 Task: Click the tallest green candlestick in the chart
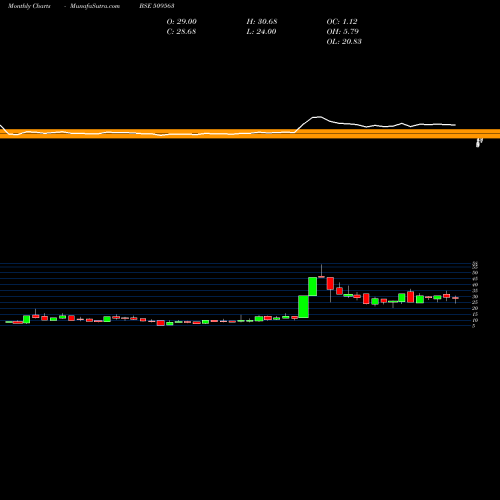coord(303,306)
